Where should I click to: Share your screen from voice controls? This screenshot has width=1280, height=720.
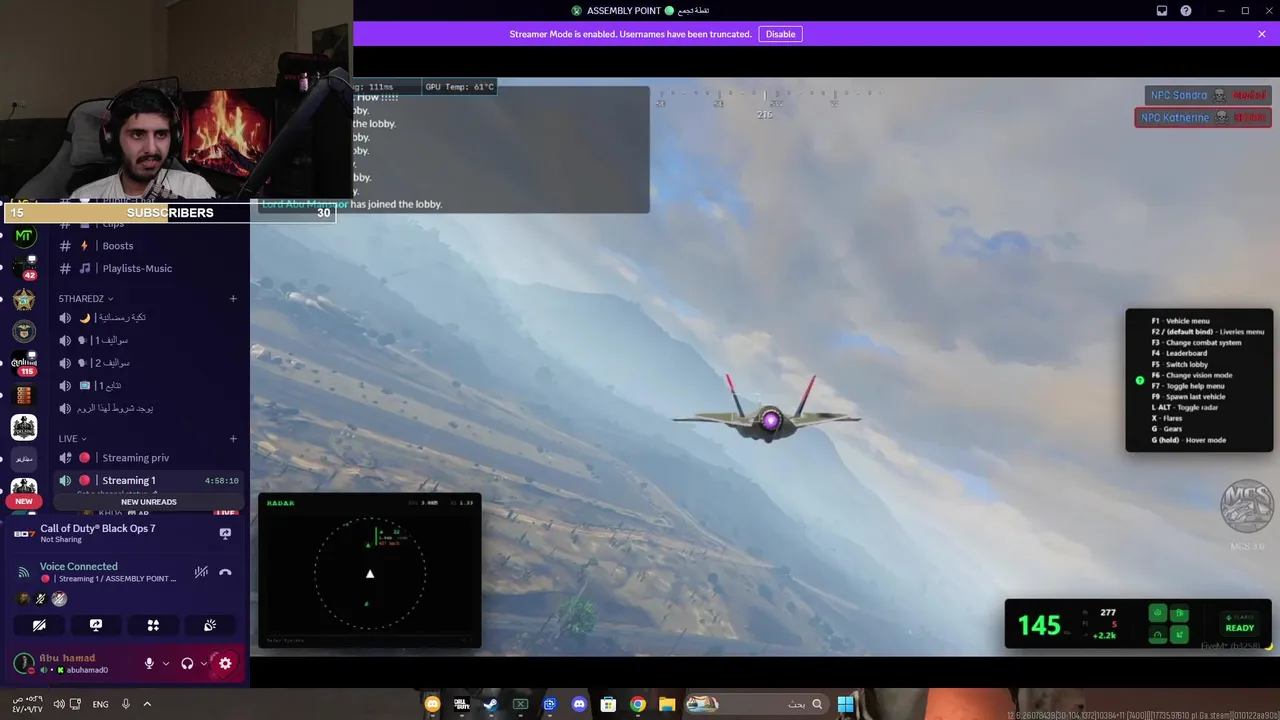96,625
